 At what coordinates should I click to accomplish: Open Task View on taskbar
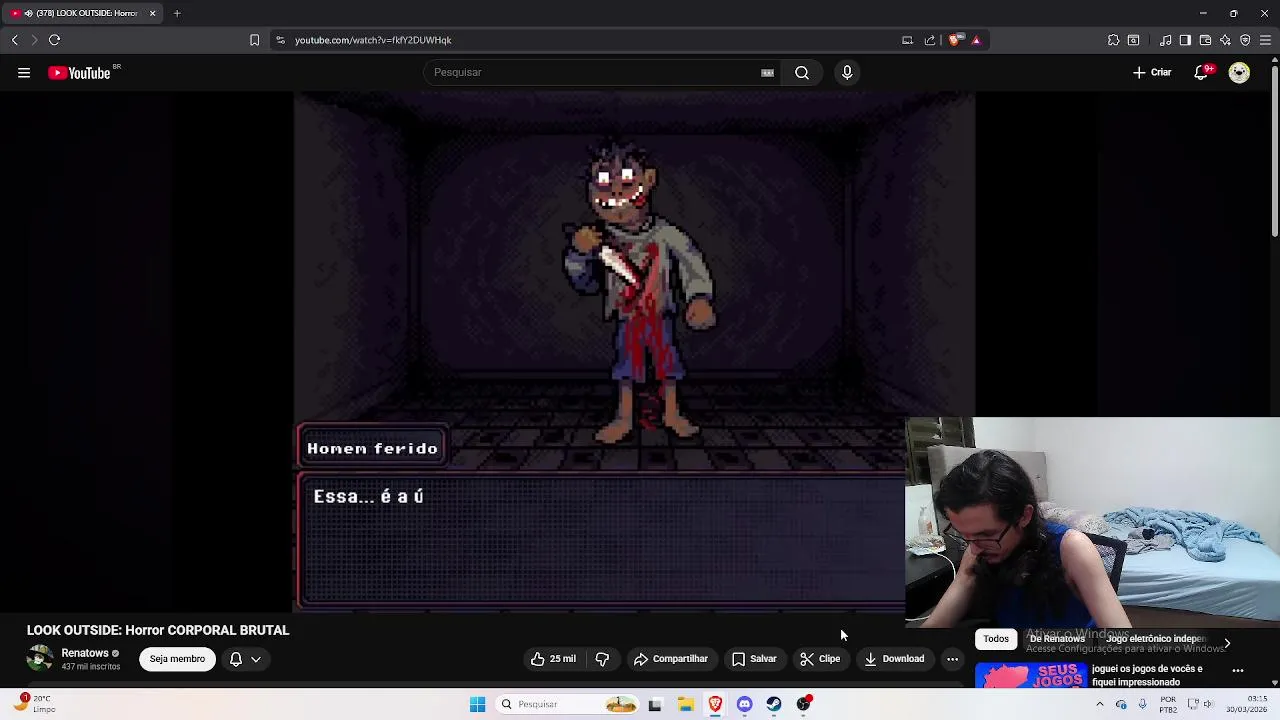click(x=655, y=705)
